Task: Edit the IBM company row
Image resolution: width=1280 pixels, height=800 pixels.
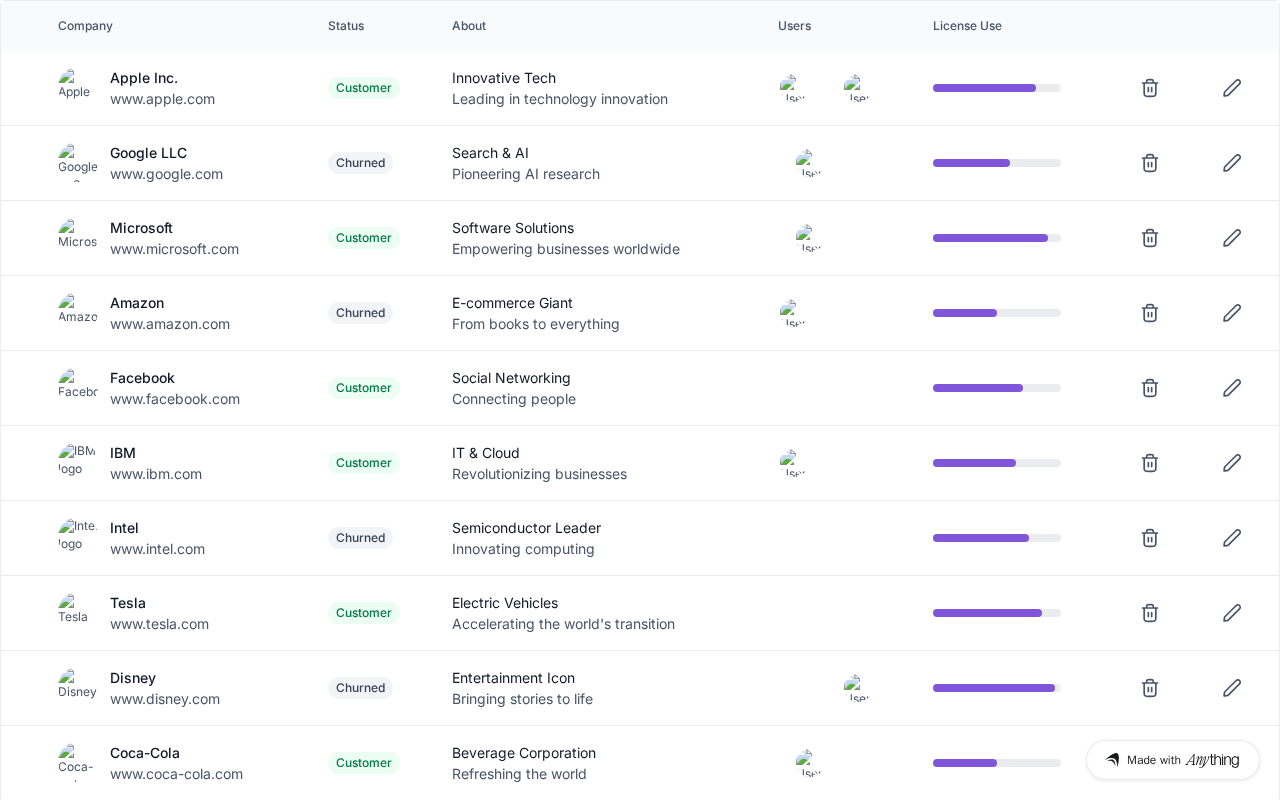Action: click(1232, 463)
